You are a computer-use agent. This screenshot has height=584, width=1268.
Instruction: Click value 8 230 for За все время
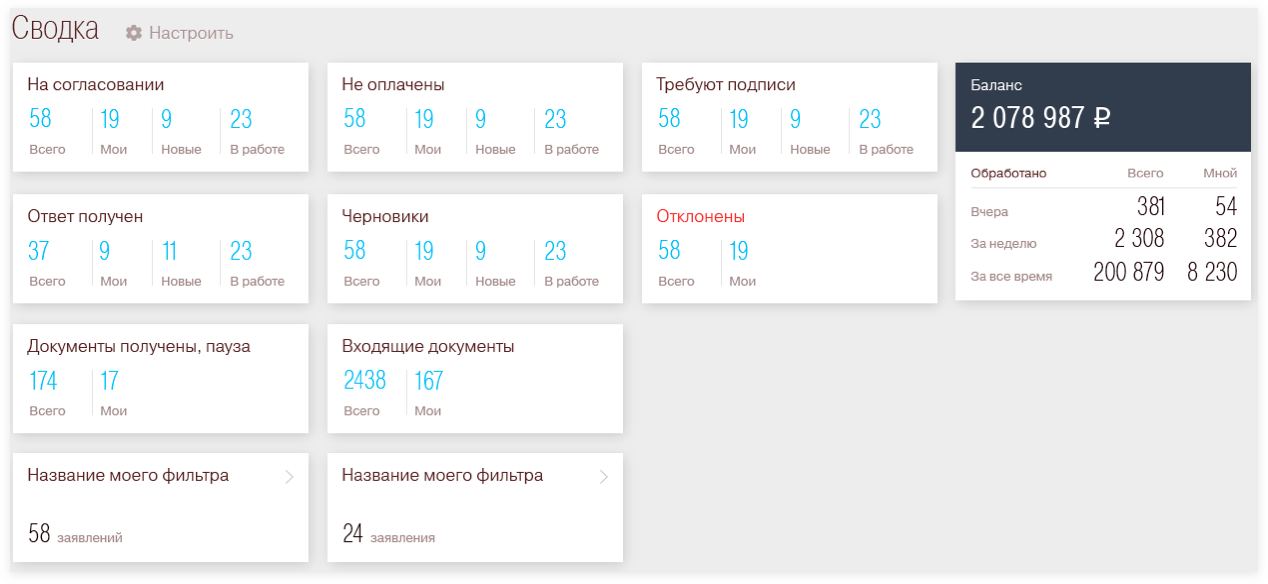click(1212, 272)
